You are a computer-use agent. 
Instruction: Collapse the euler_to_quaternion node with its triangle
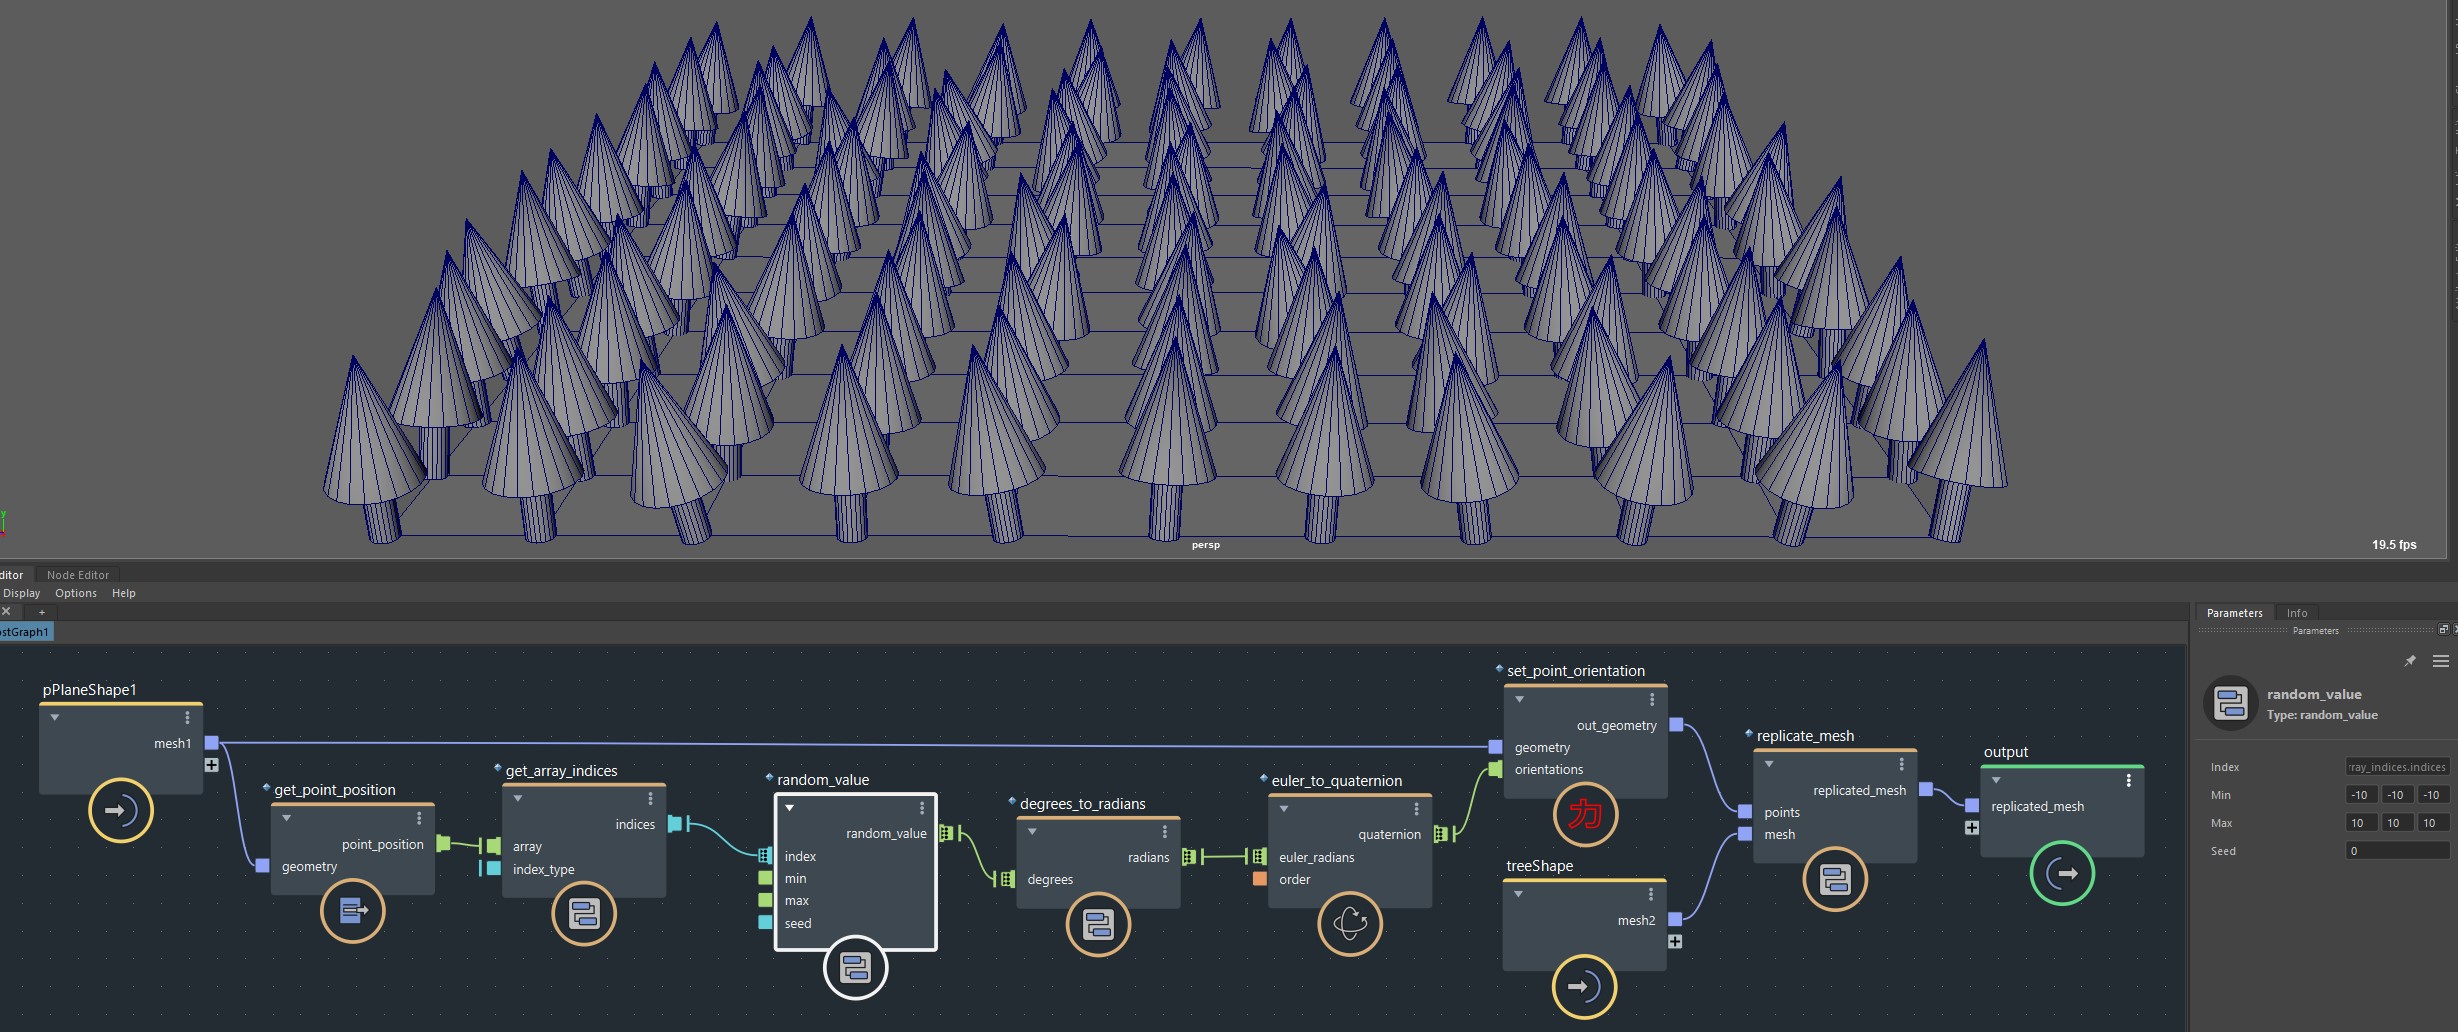(x=1284, y=809)
